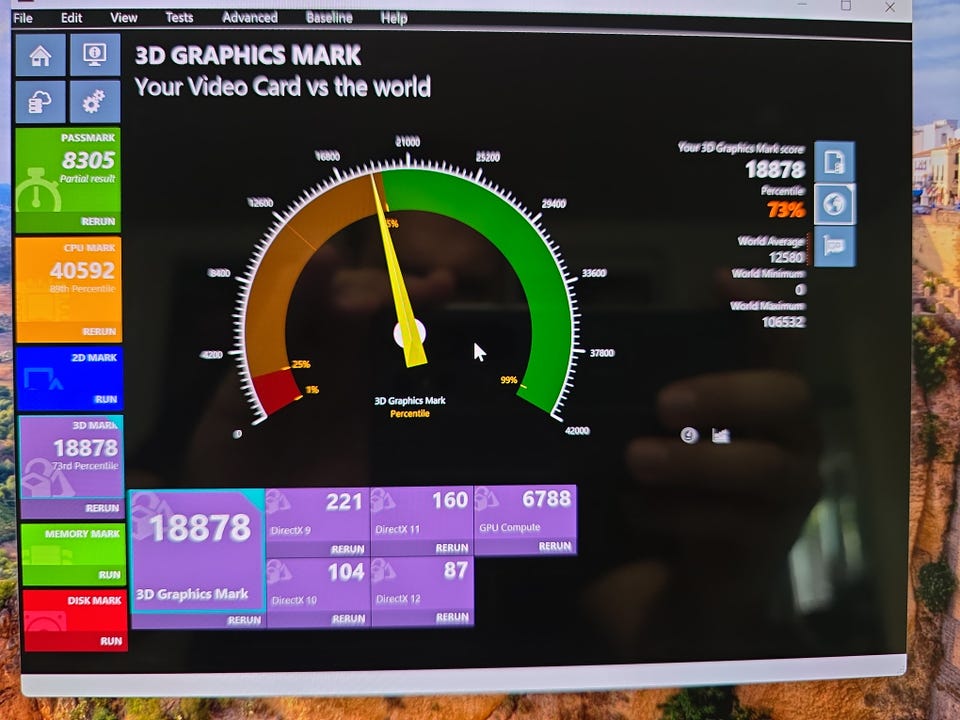This screenshot has height=720, width=960.
Task: Open the Advanced menu
Action: tap(250, 18)
